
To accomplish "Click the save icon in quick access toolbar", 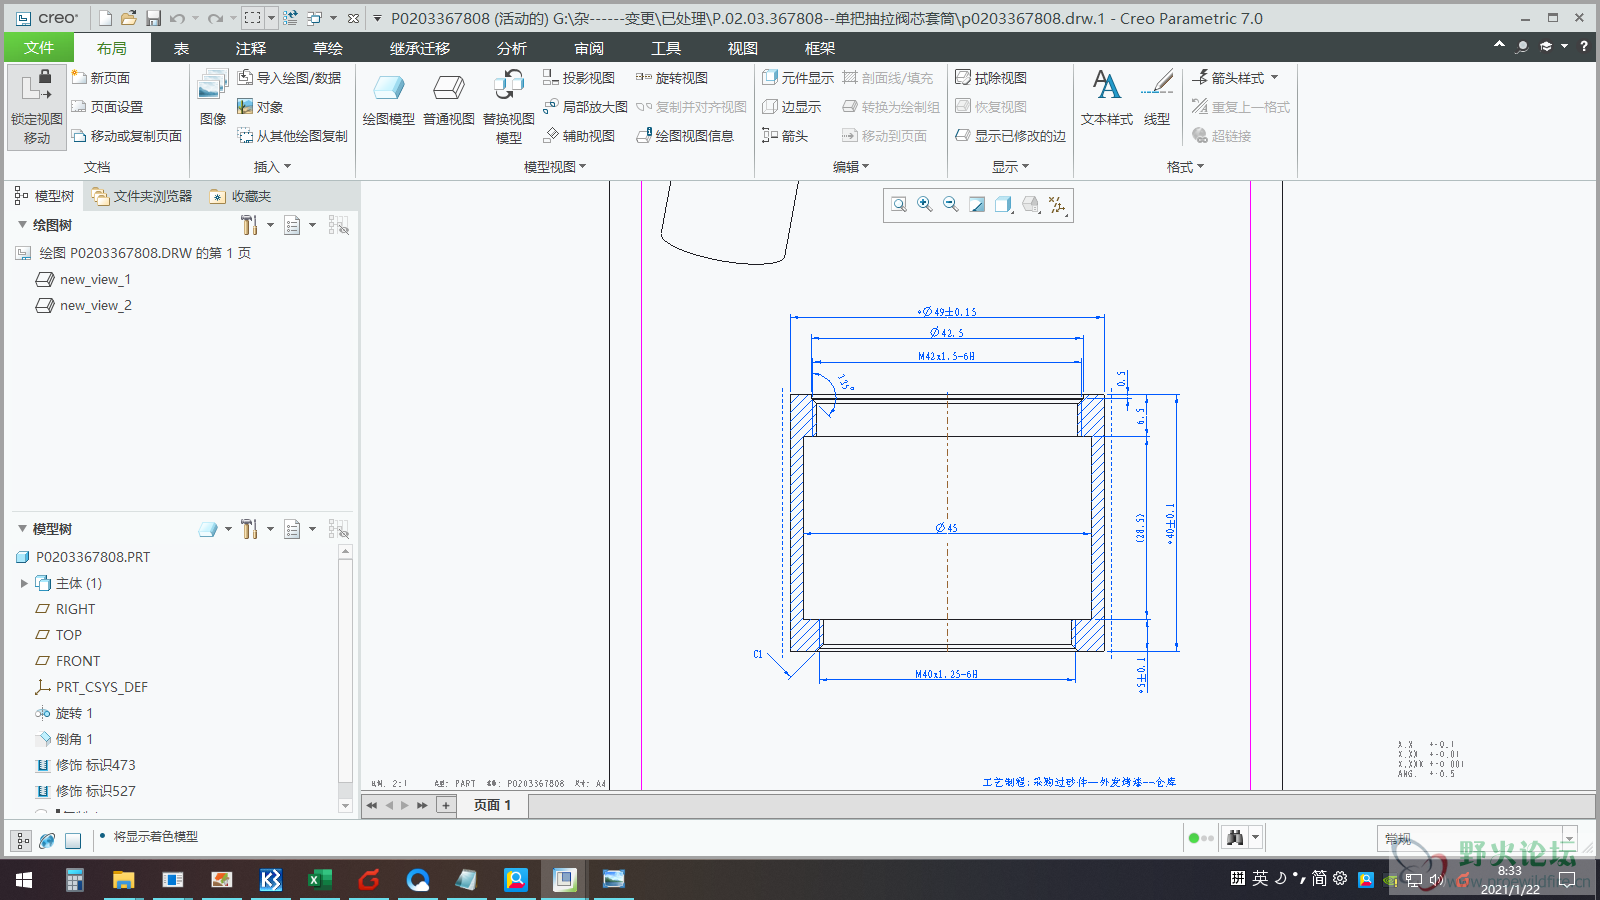I will pos(153,18).
